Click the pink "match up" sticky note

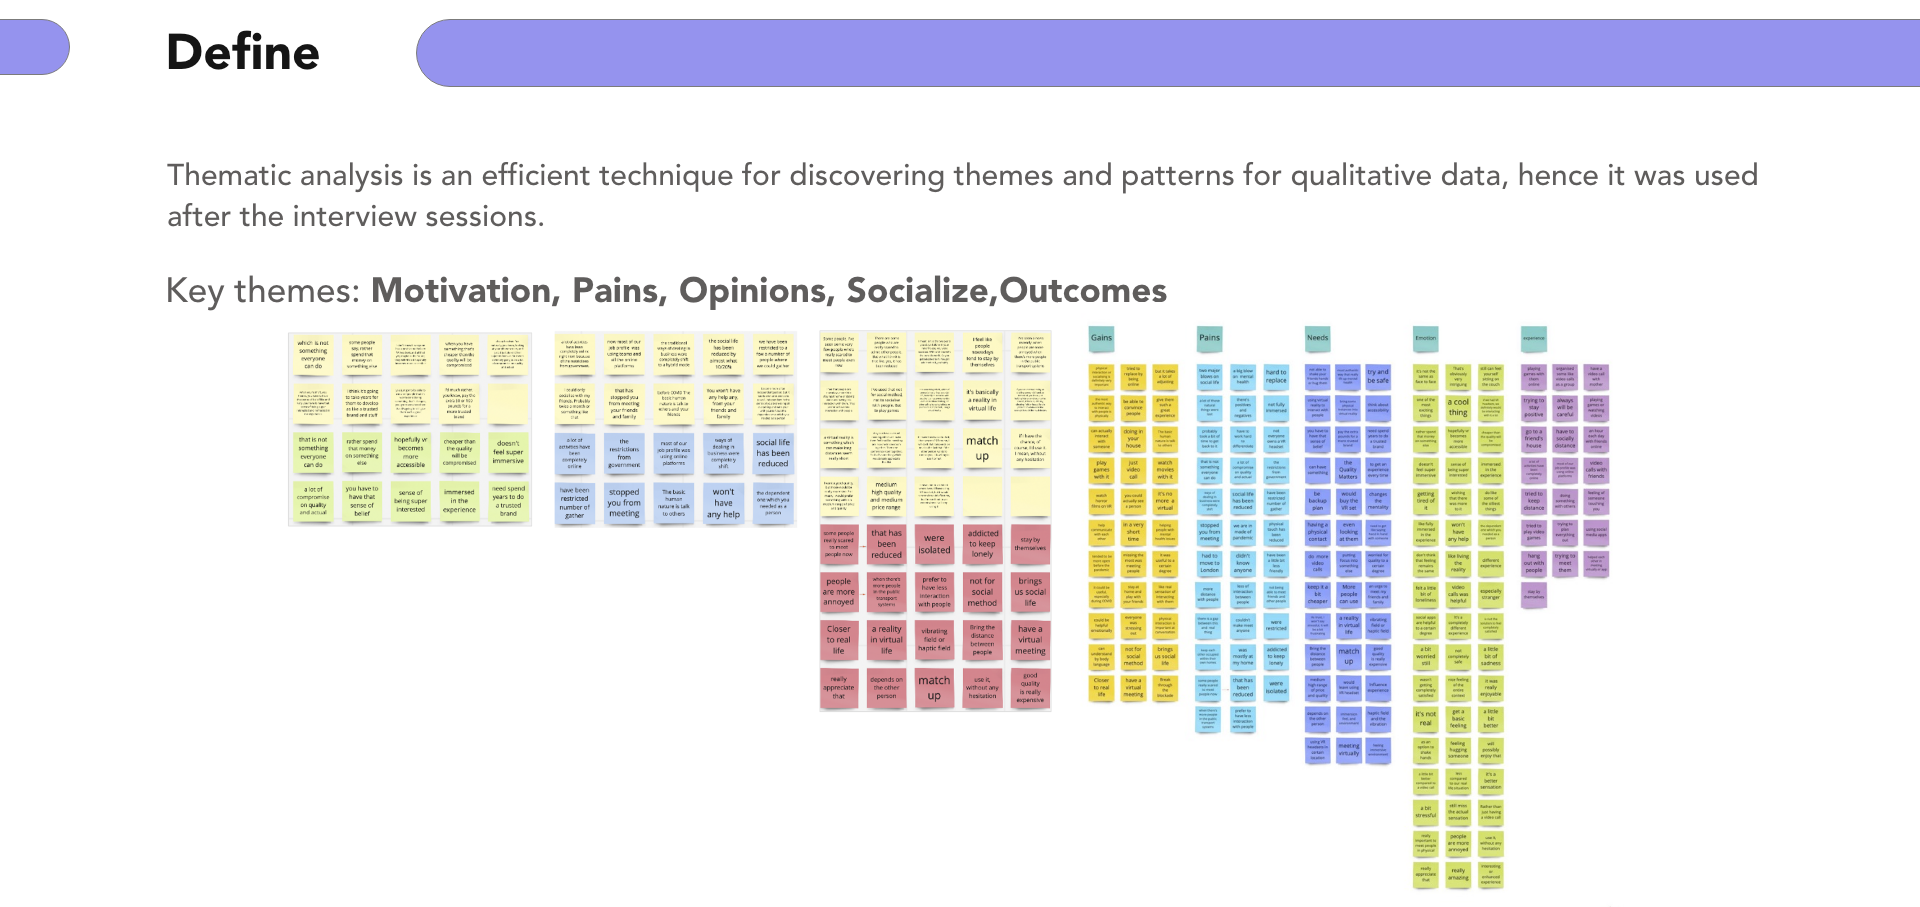pos(934,687)
